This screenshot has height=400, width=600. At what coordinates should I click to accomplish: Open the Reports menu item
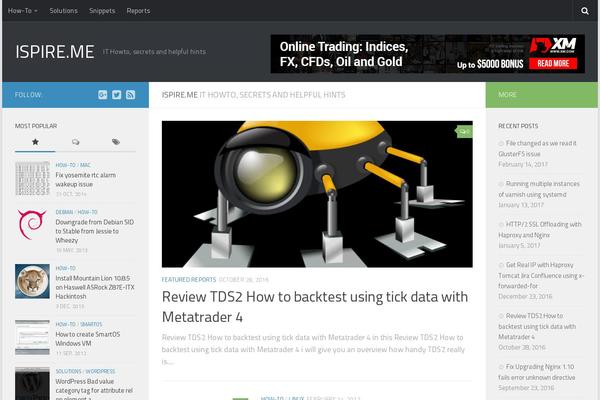tap(138, 11)
